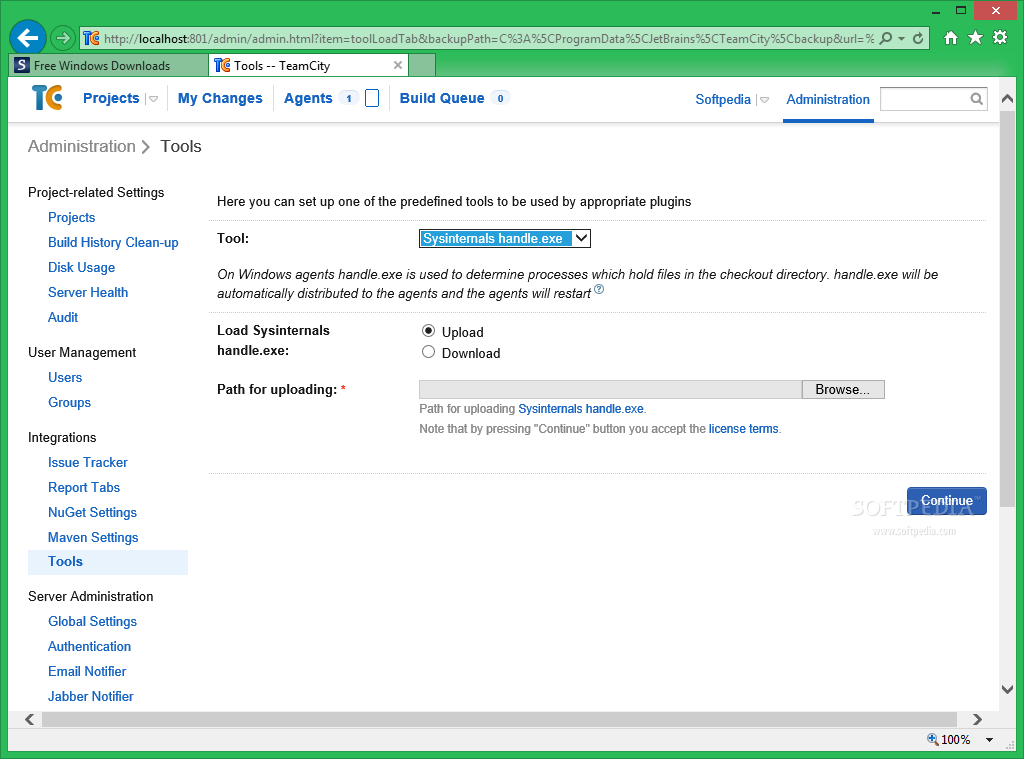Click the horizontal scrollbar right arrow
The width and height of the screenshot is (1024, 759).
coord(977,719)
